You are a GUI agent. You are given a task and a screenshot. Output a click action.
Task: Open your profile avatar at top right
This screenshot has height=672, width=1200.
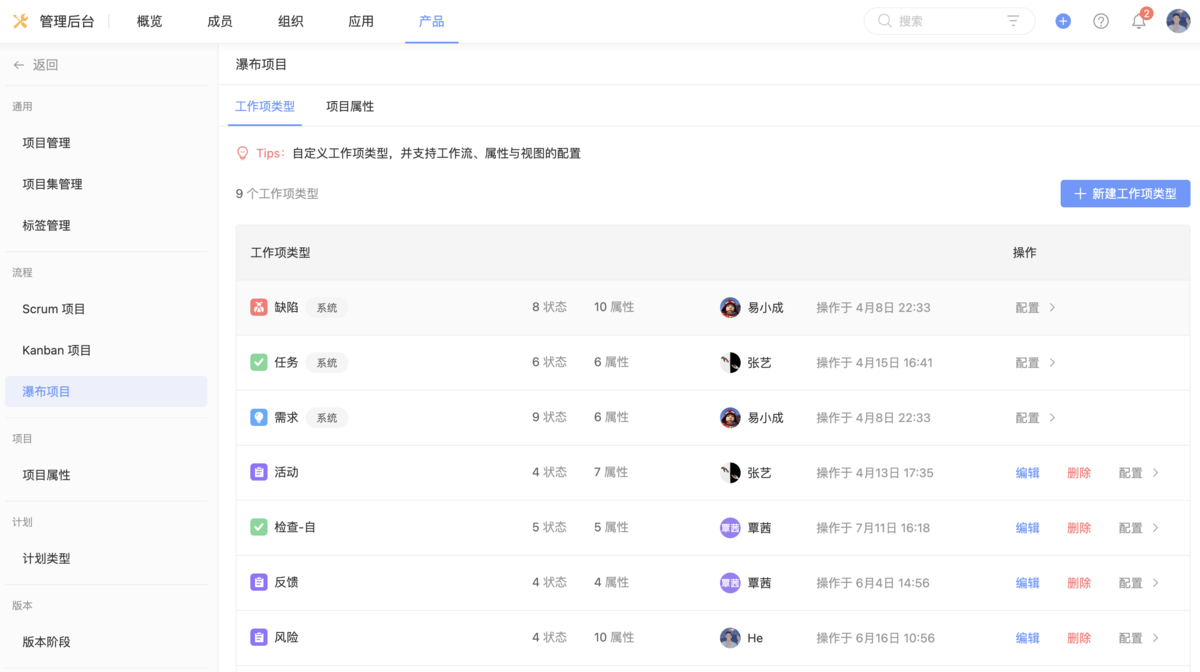click(x=1177, y=20)
